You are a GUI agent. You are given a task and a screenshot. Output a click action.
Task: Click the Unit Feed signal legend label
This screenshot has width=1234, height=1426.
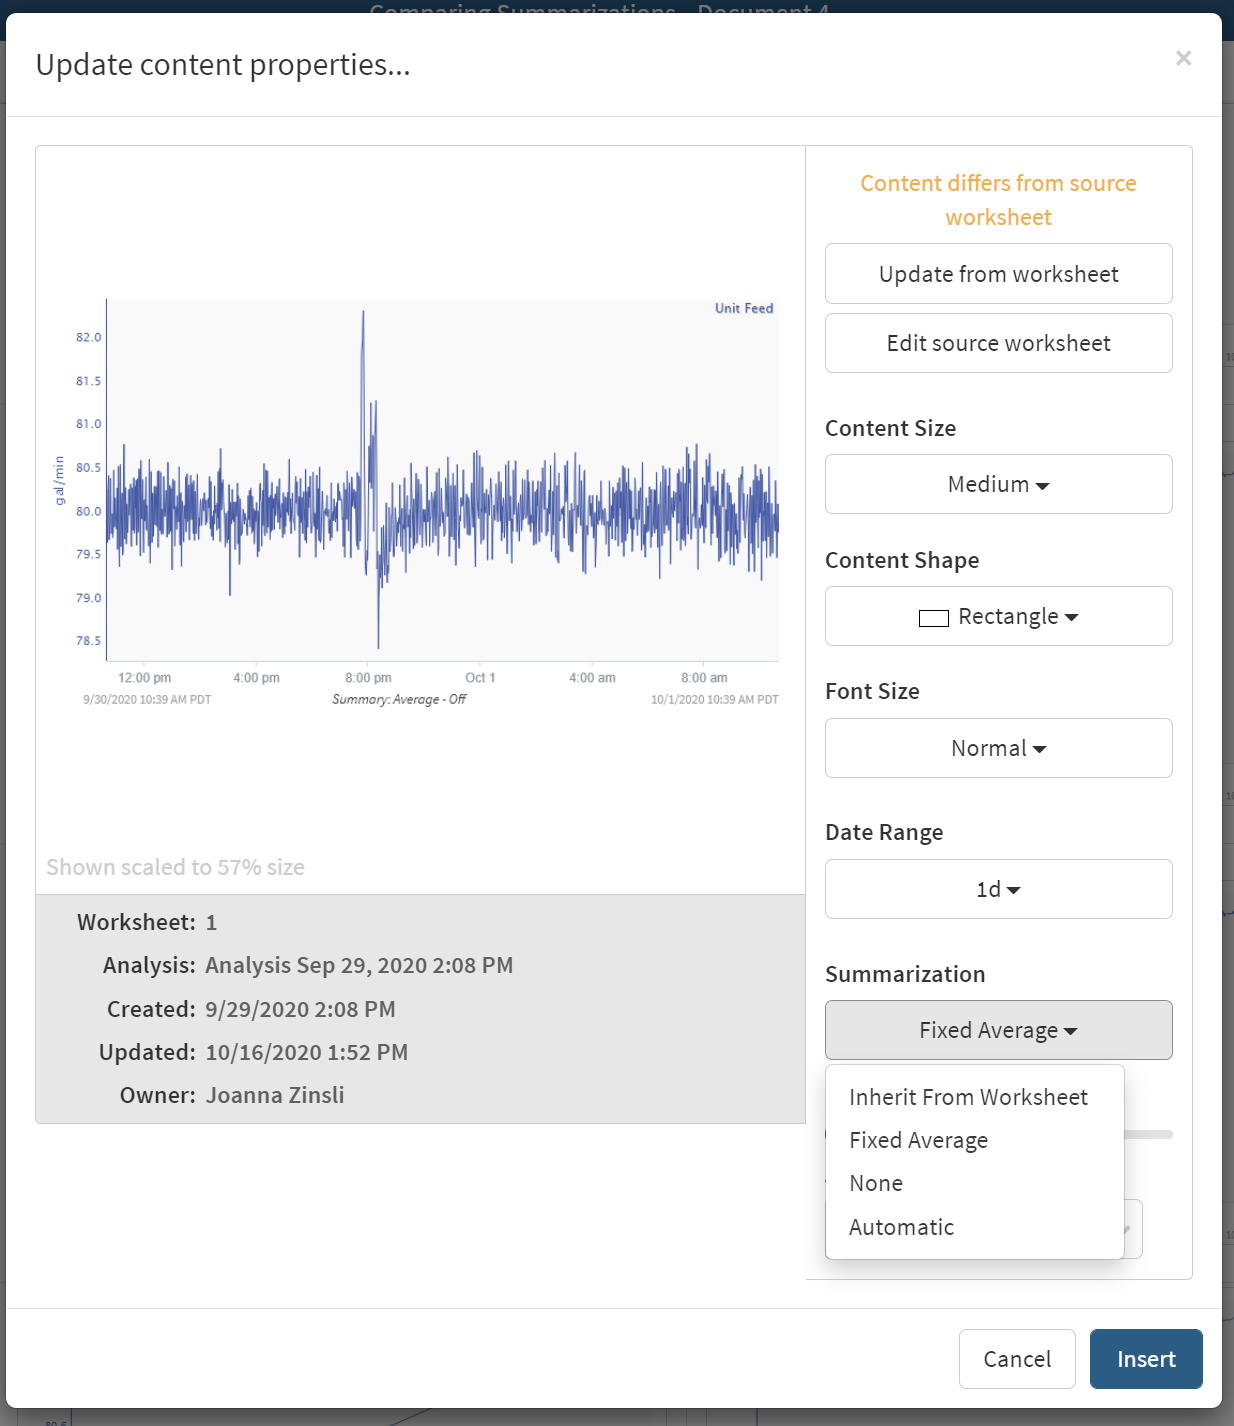tap(744, 308)
